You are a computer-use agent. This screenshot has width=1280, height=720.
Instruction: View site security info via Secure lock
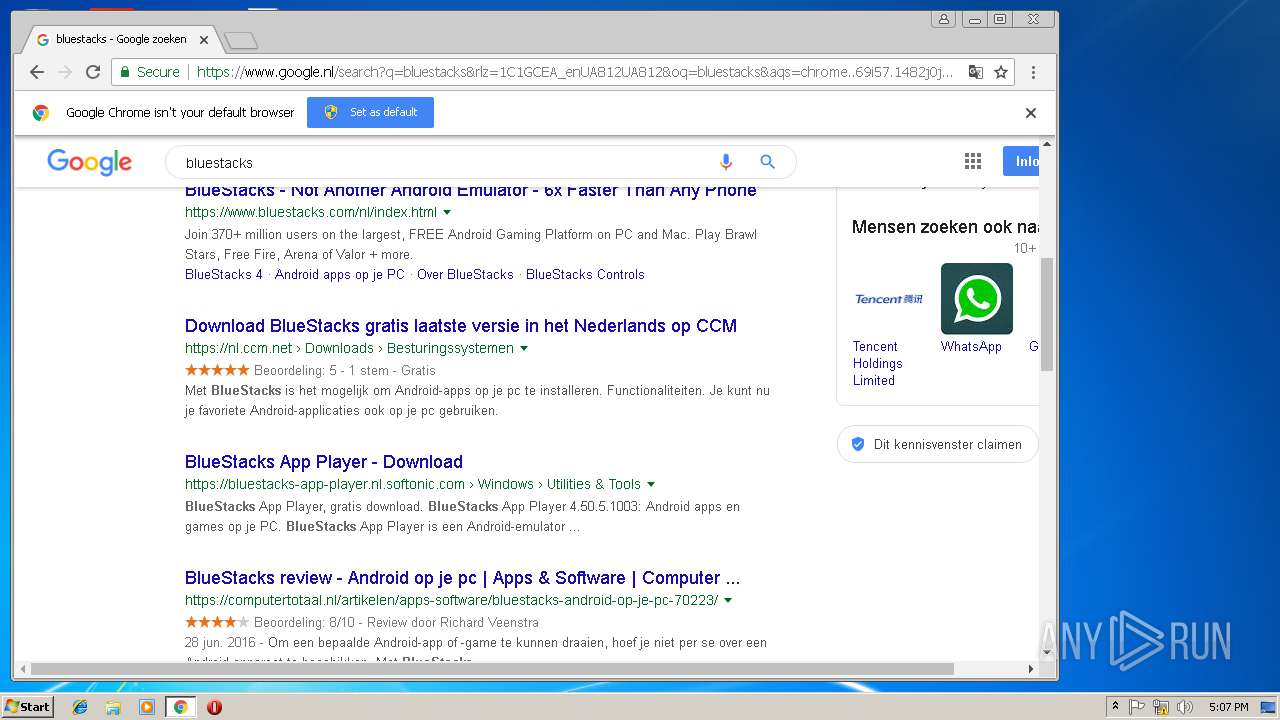coord(148,72)
